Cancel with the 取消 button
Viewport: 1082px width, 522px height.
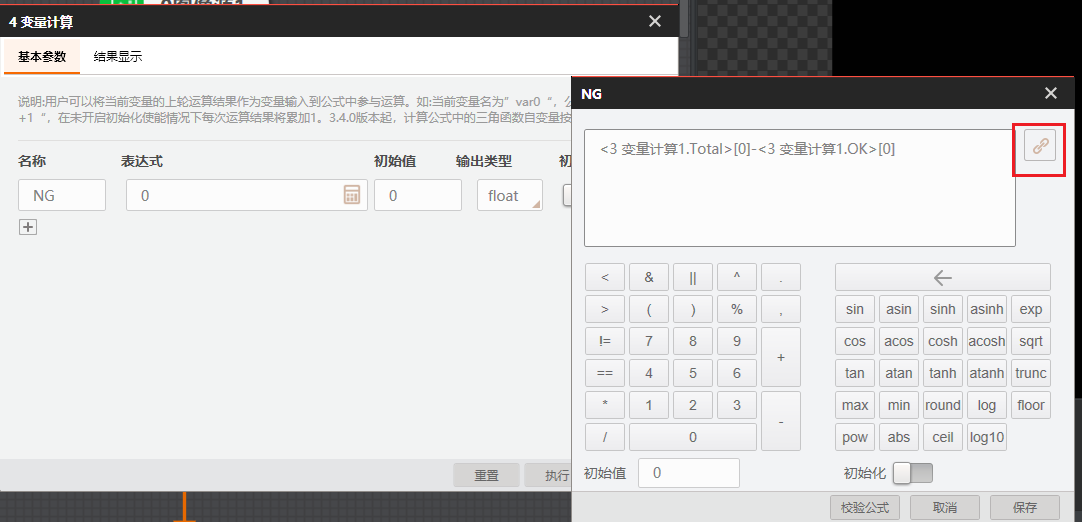944,507
